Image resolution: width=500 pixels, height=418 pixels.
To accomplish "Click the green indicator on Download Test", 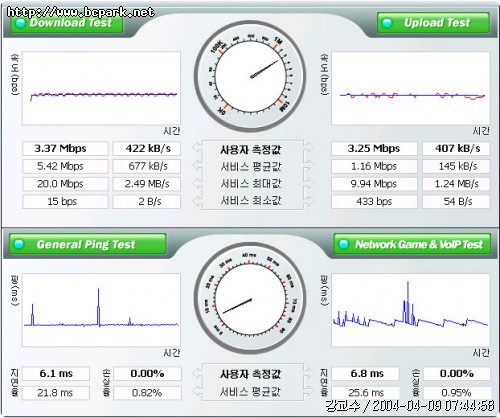I will (21, 23).
